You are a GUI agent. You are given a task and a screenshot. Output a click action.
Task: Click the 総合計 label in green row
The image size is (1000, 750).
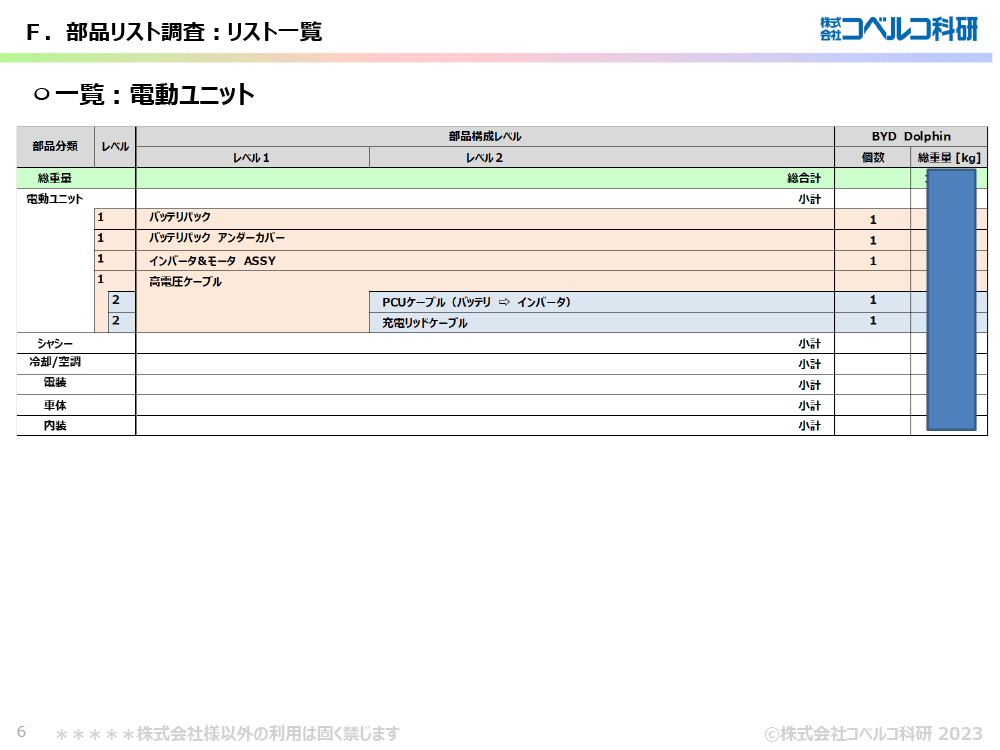pos(803,178)
